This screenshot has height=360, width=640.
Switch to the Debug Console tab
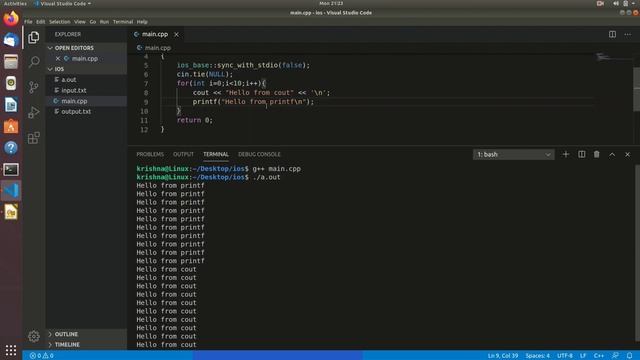tap(259, 154)
